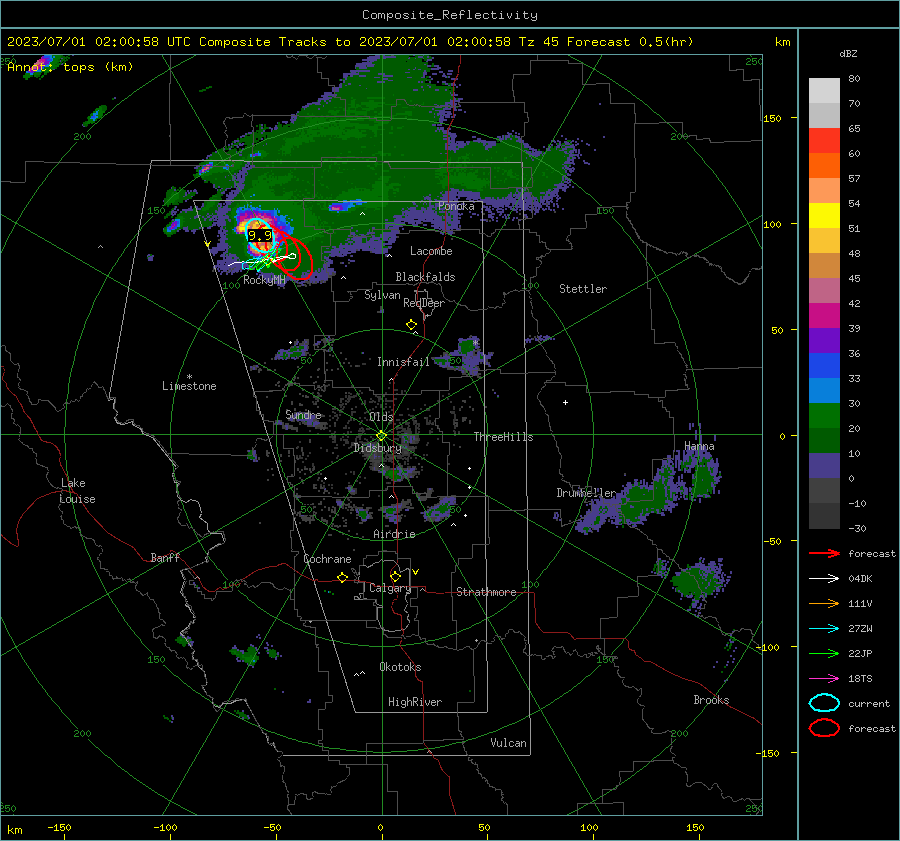Image resolution: width=900 pixels, height=841 pixels.
Task: Click the Okotoks city label
Action: 400,667
